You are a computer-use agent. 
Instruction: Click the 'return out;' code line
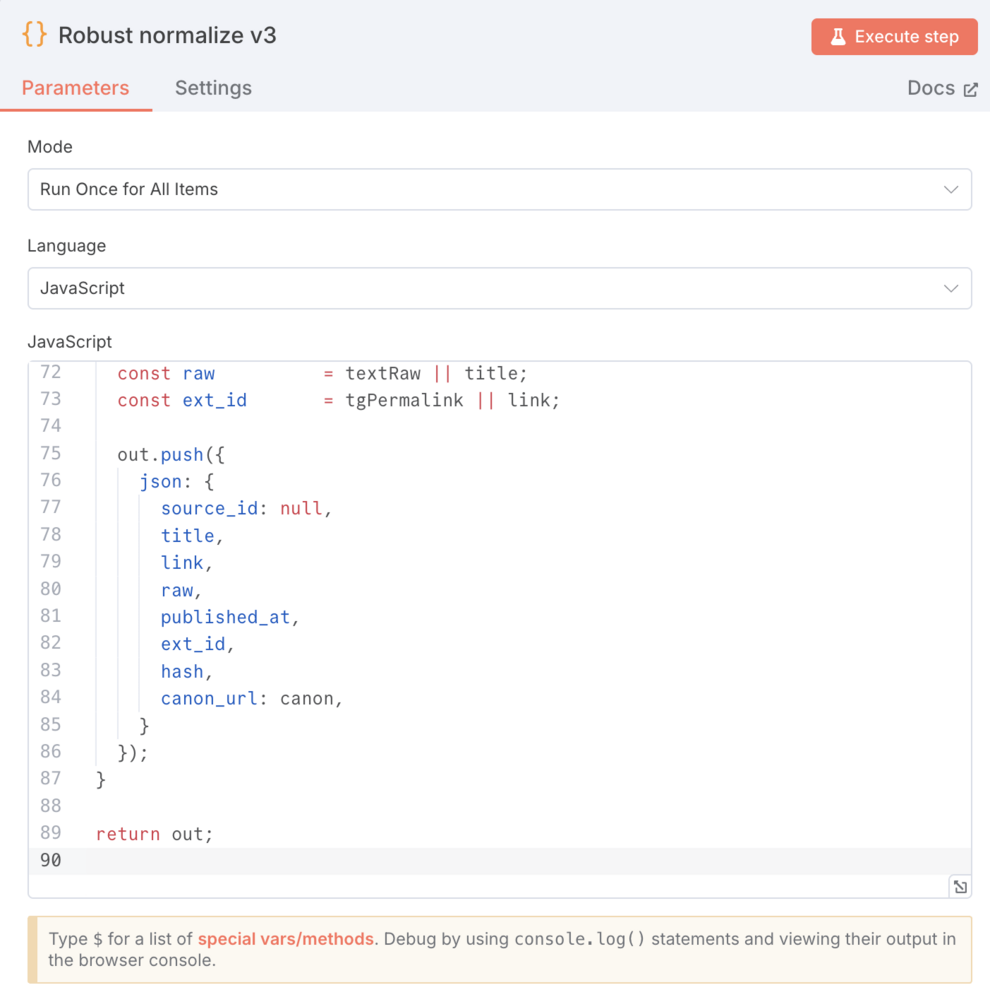point(155,833)
